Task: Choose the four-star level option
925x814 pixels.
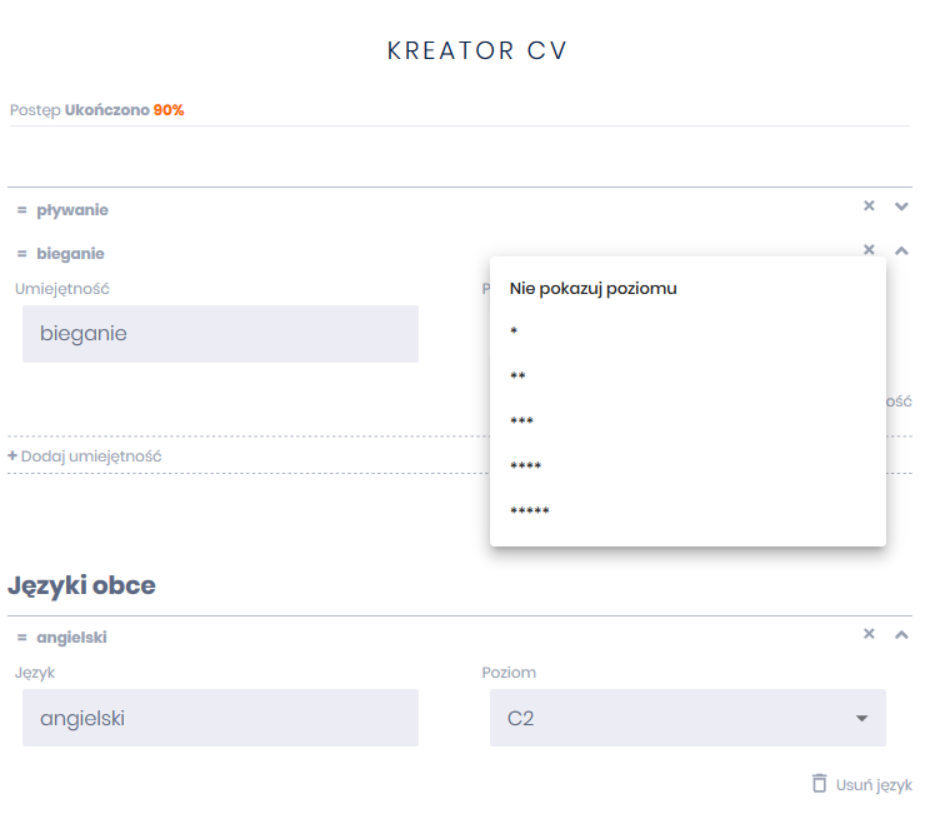Action: coord(526,467)
